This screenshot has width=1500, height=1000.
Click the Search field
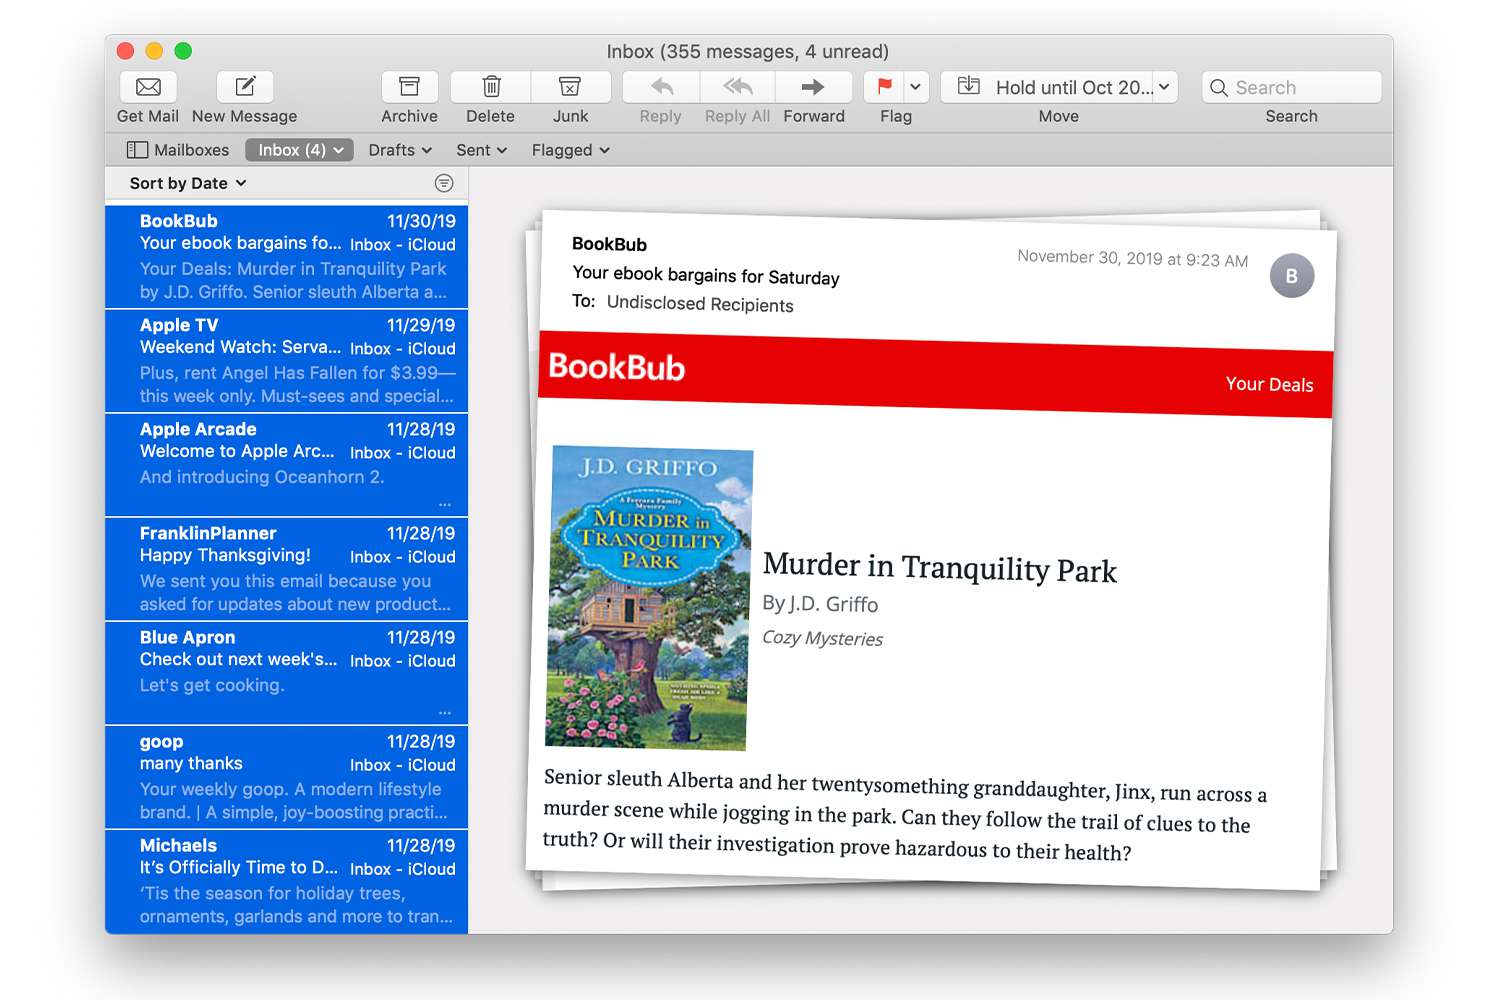1292,87
